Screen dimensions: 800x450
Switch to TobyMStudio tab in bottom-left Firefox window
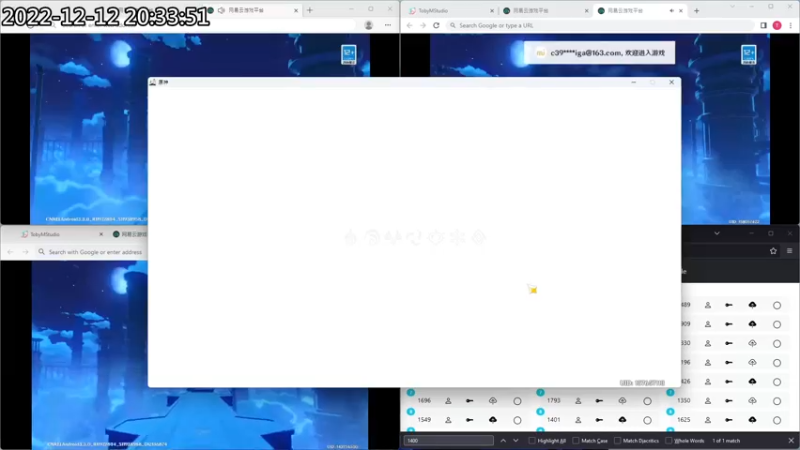(61, 234)
